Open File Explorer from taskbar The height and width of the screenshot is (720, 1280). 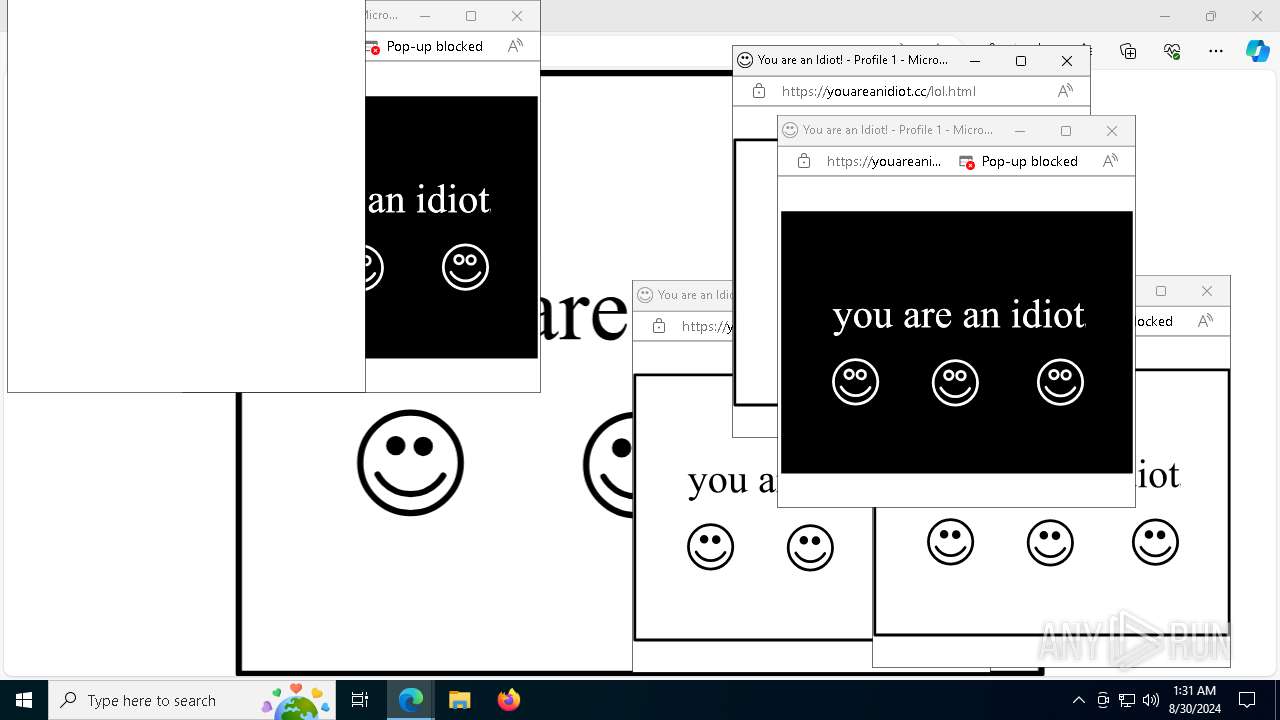pyautogui.click(x=459, y=700)
